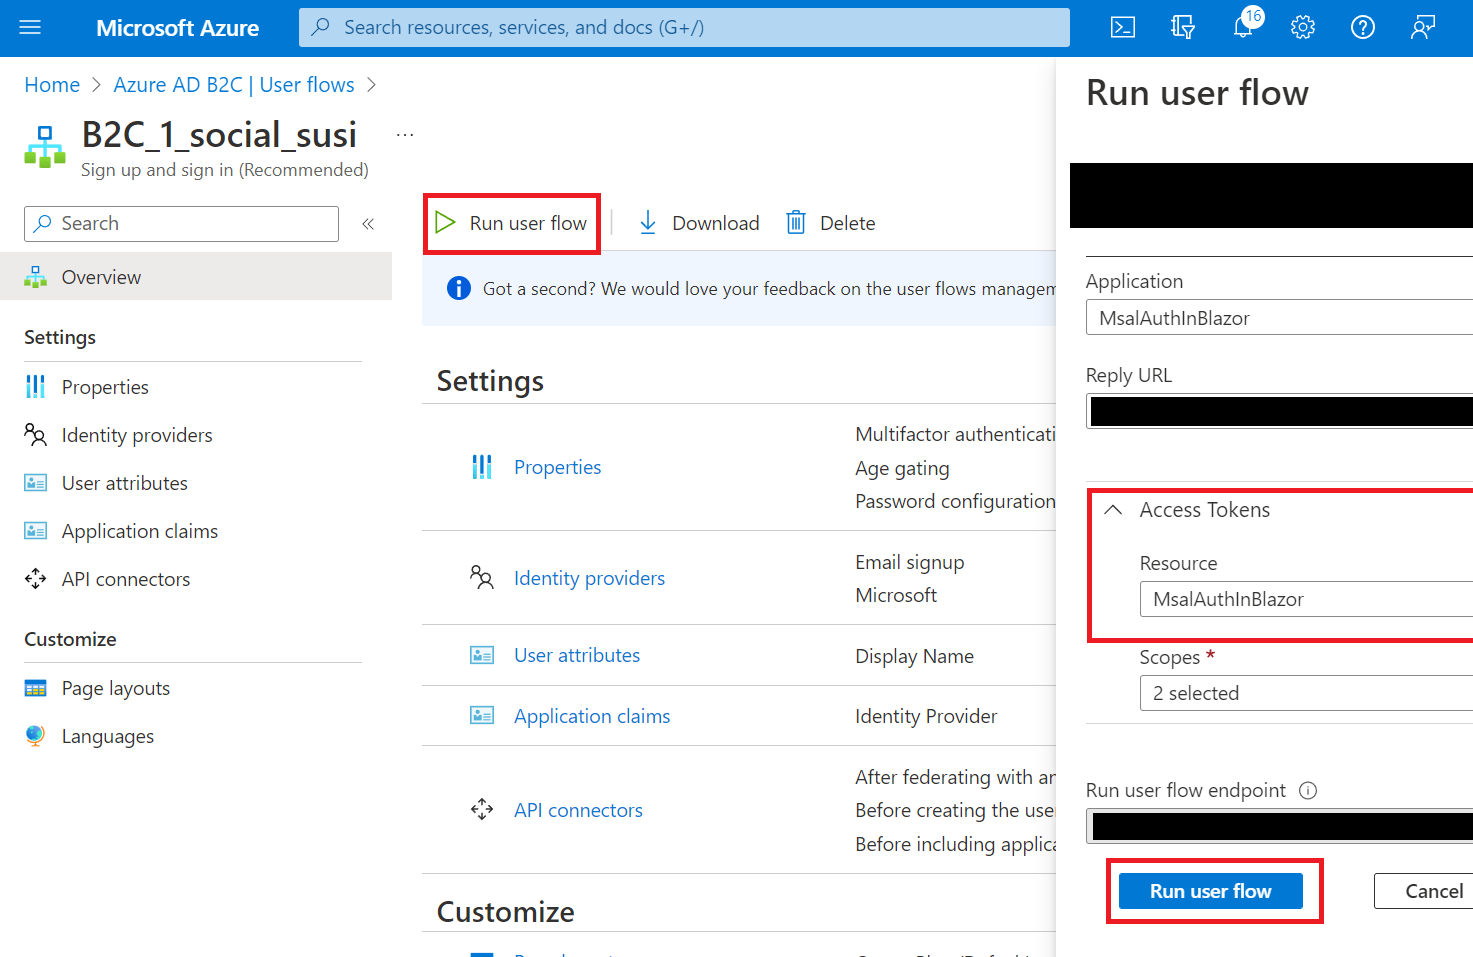Screen dimensions: 1473x957
Task: Collapse the Access Tokens section chevron
Action: (x=1113, y=510)
